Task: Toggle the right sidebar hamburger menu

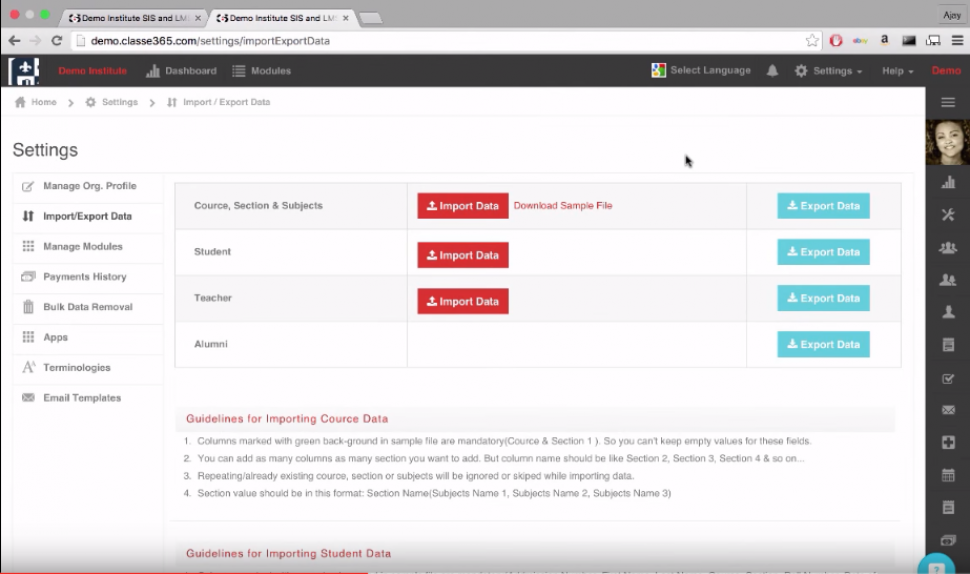Action: (x=948, y=103)
